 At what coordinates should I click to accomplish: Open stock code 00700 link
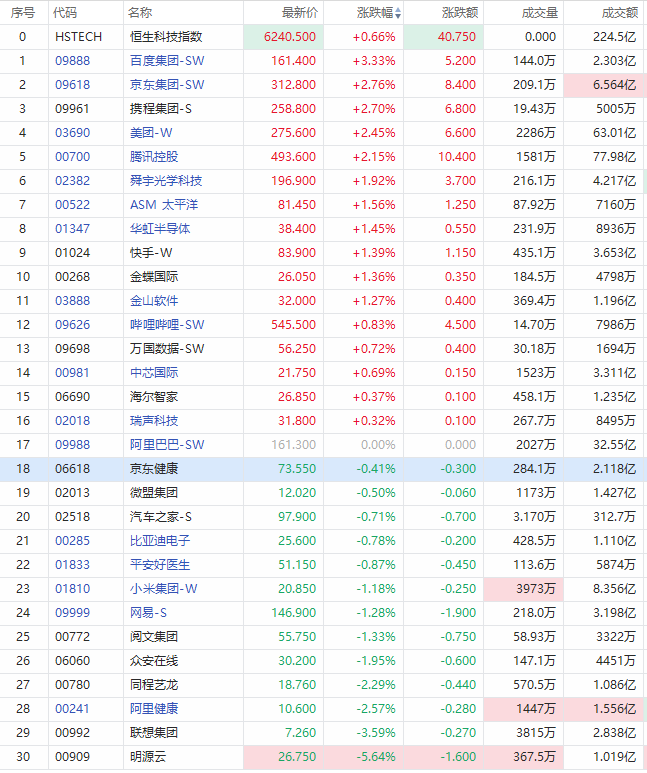click(x=72, y=157)
